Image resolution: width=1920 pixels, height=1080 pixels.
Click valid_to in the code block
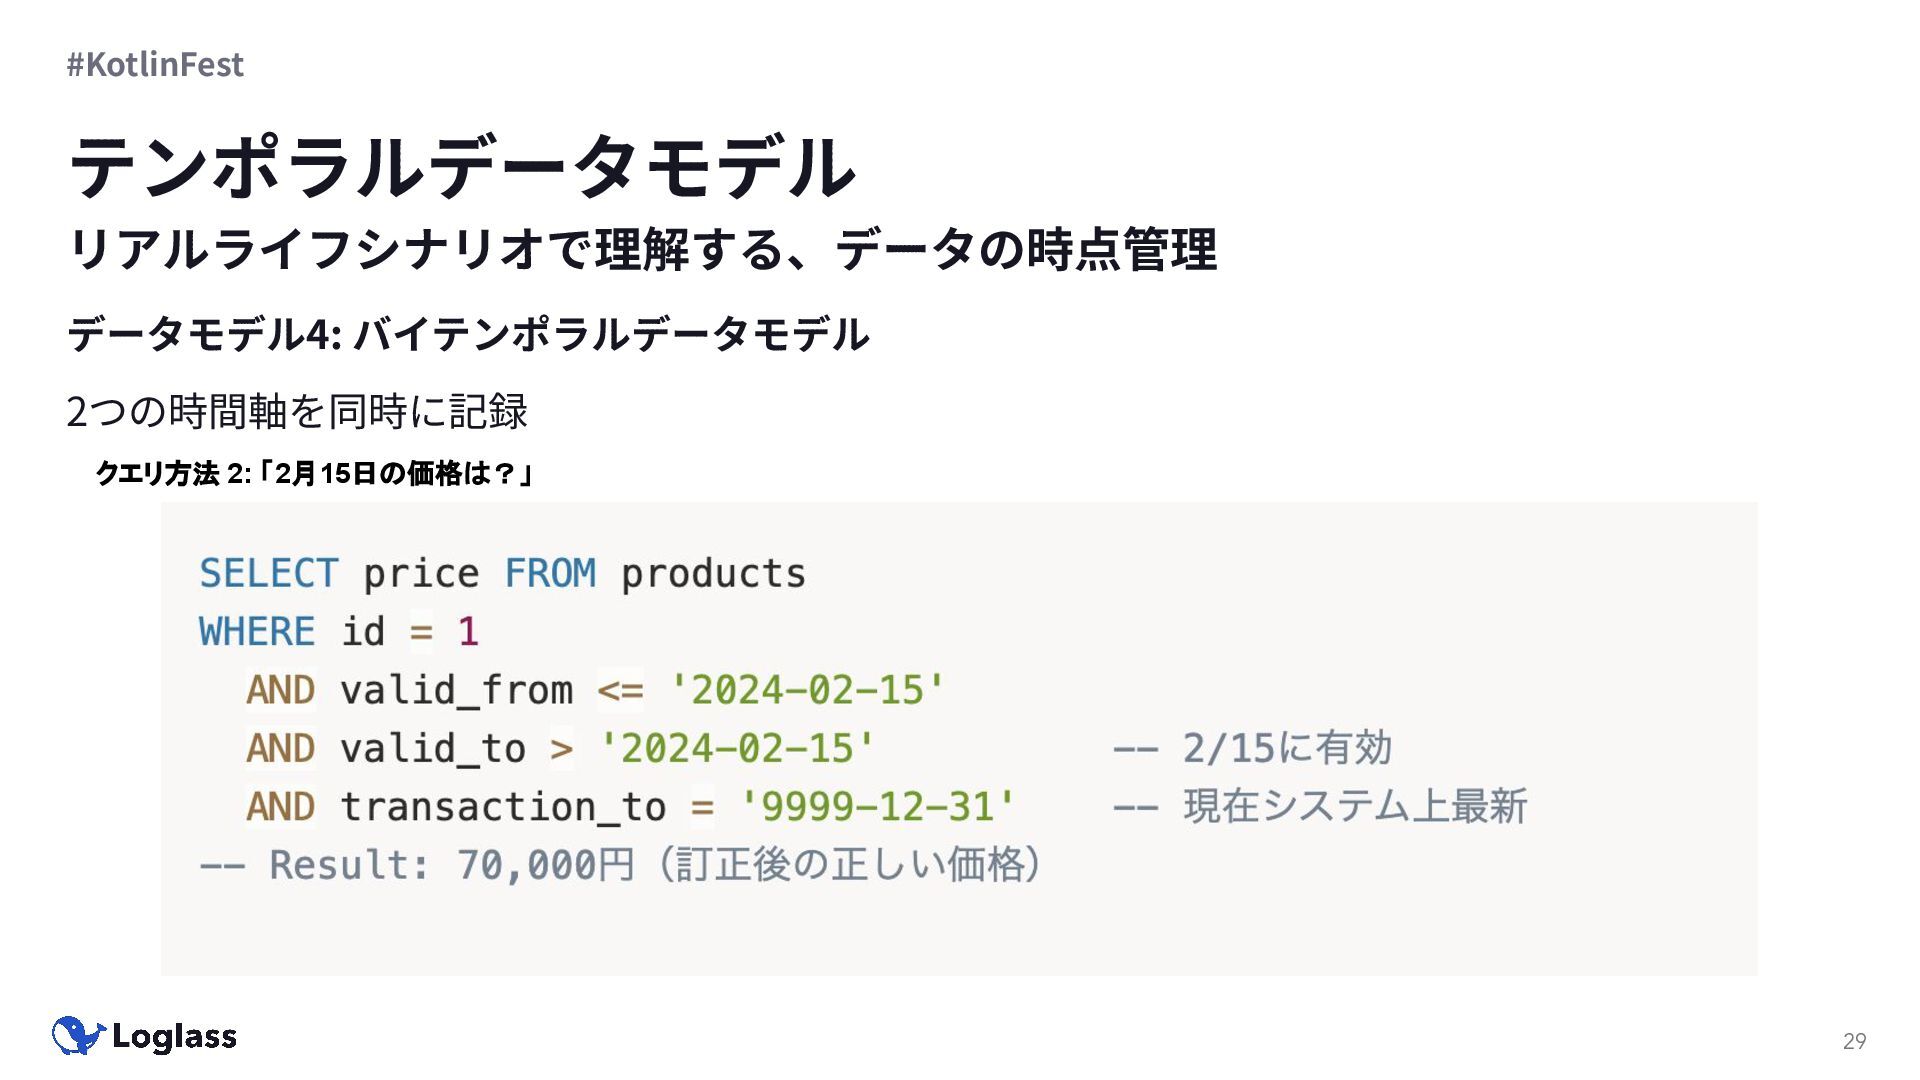[433, 749]
